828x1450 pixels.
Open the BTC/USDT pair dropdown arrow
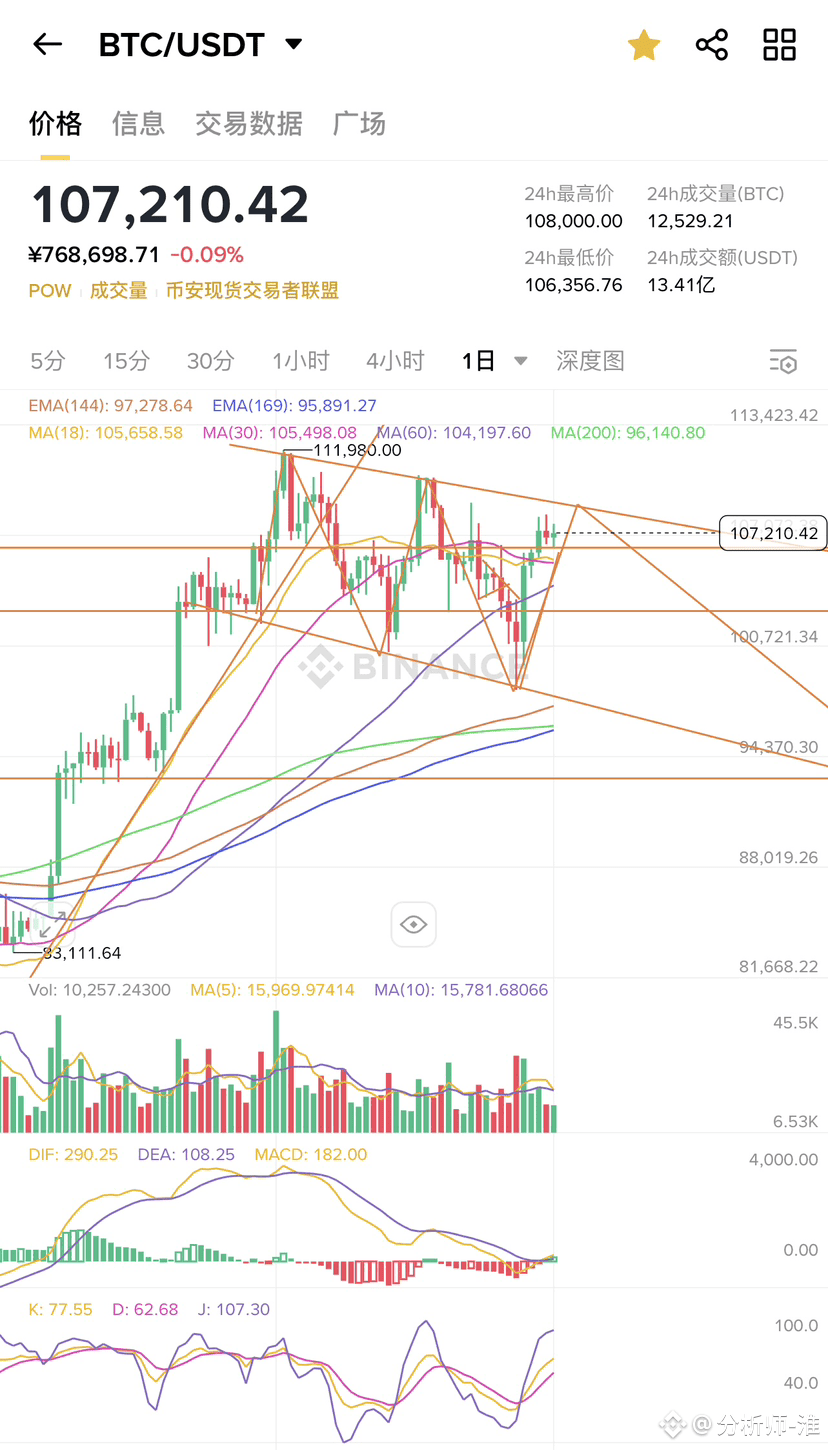click(293, 44)
